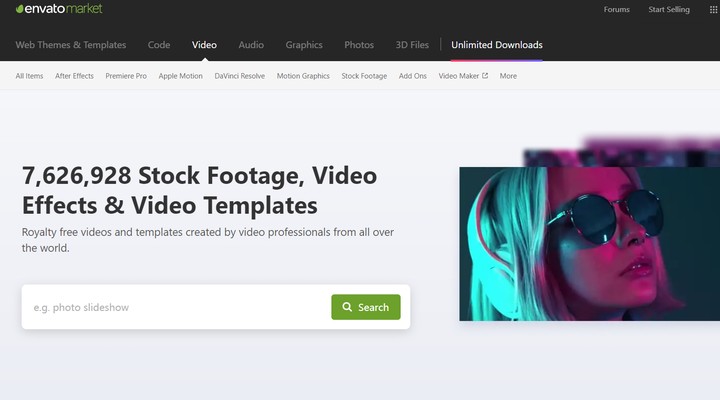Open the 3D Files category
This screenshot has width=720, height=400.
pyautogui.click(x=412, y=45)
